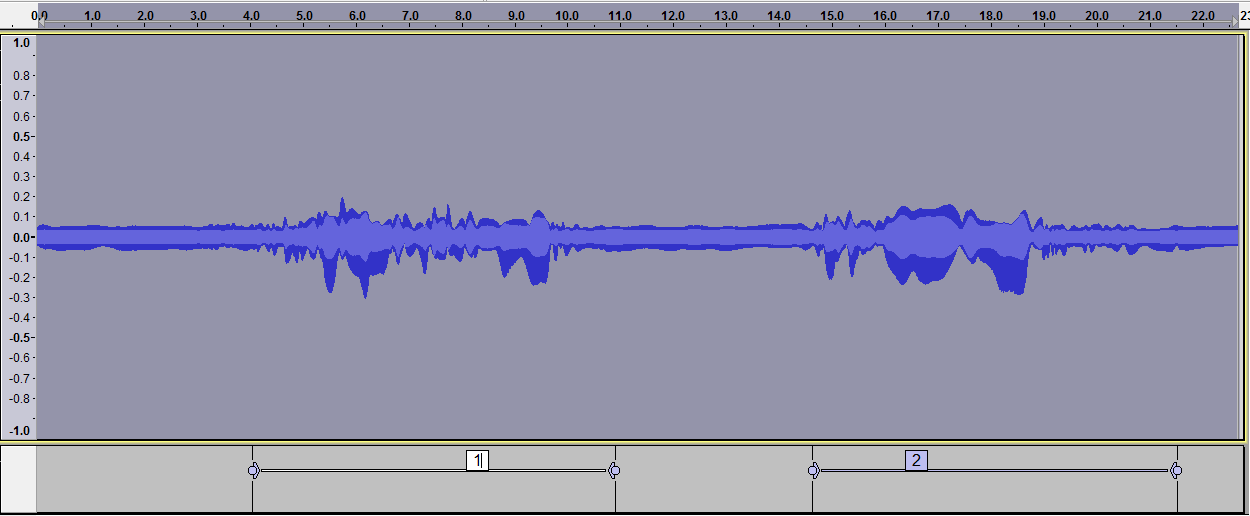Click the 12.0 mark on the timeline ruler
Screen dimensions: 1250x516
pos(673,16)
